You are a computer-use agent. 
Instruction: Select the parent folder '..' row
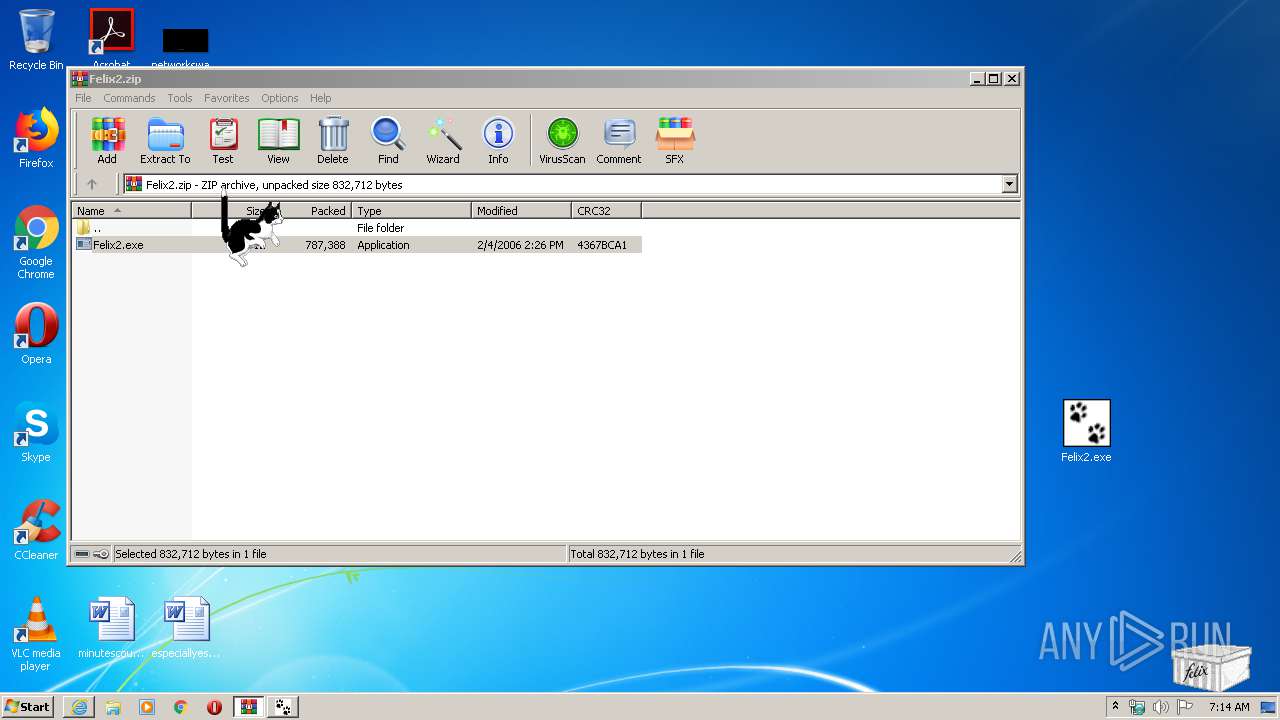tap(357, 228)
